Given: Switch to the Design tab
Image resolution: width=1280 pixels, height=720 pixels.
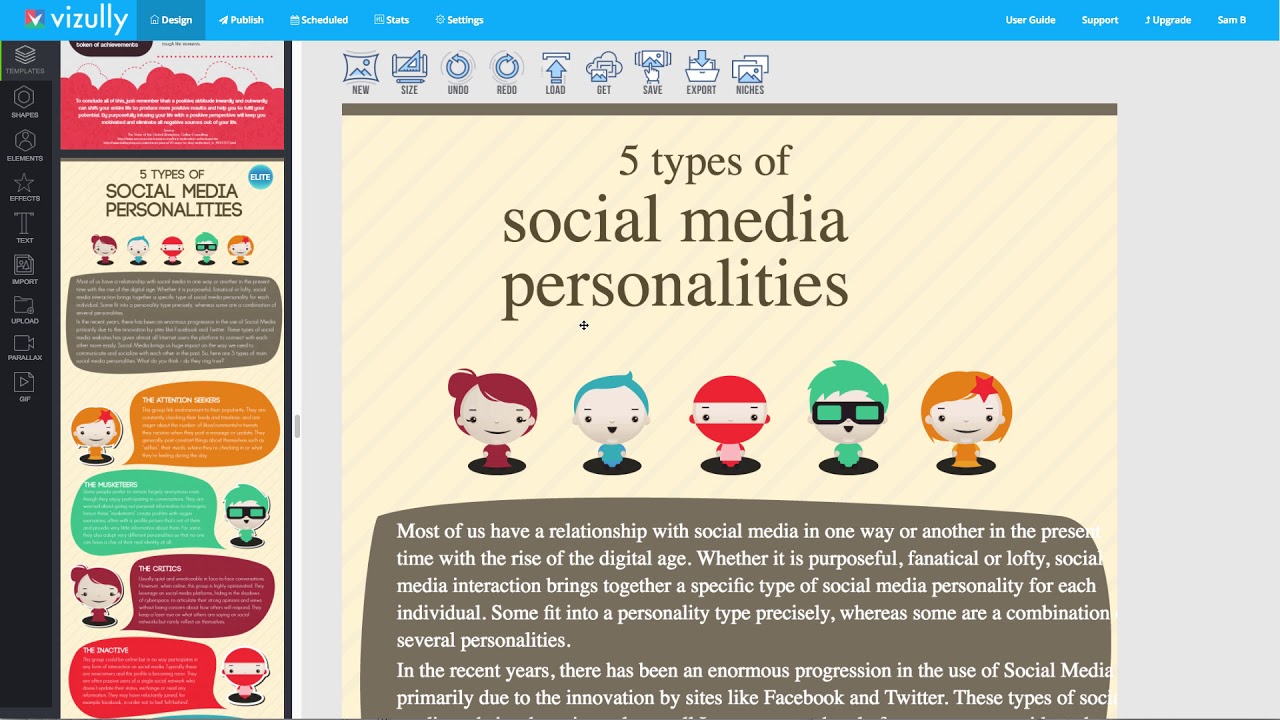Looking at the screenshot, I should coord(170,20).
